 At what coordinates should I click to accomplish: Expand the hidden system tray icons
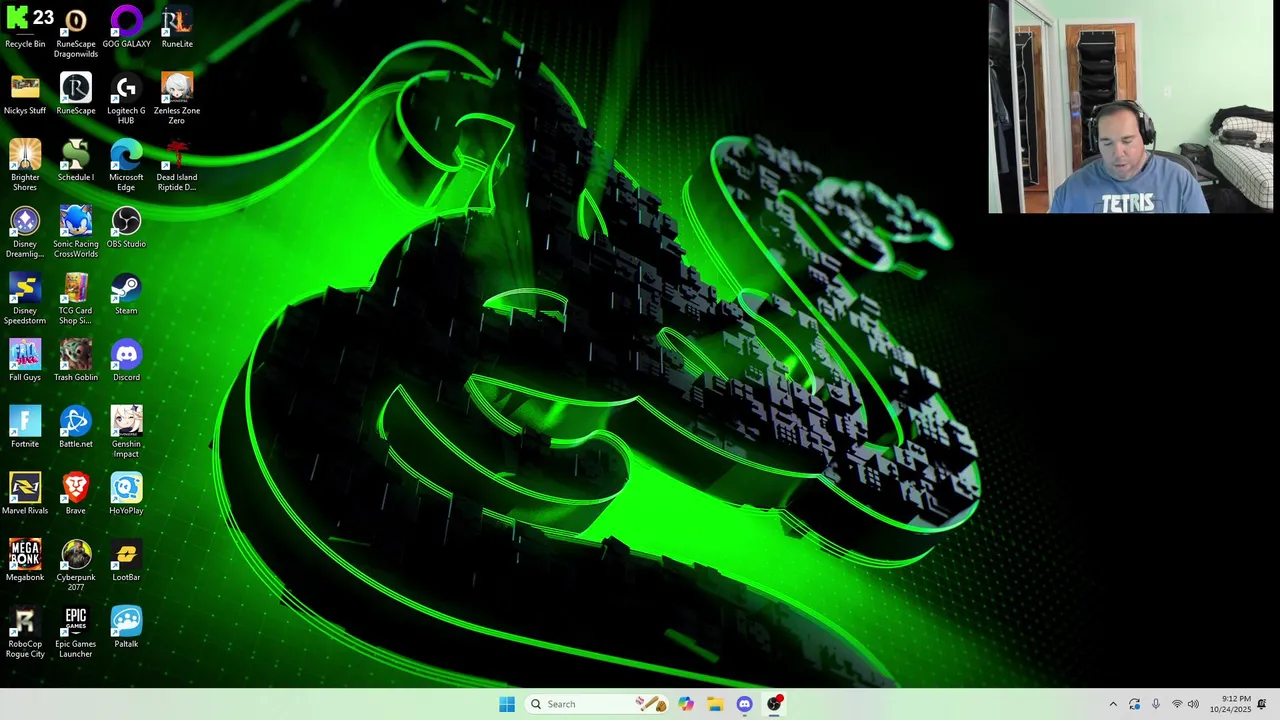pos(1113,704)
